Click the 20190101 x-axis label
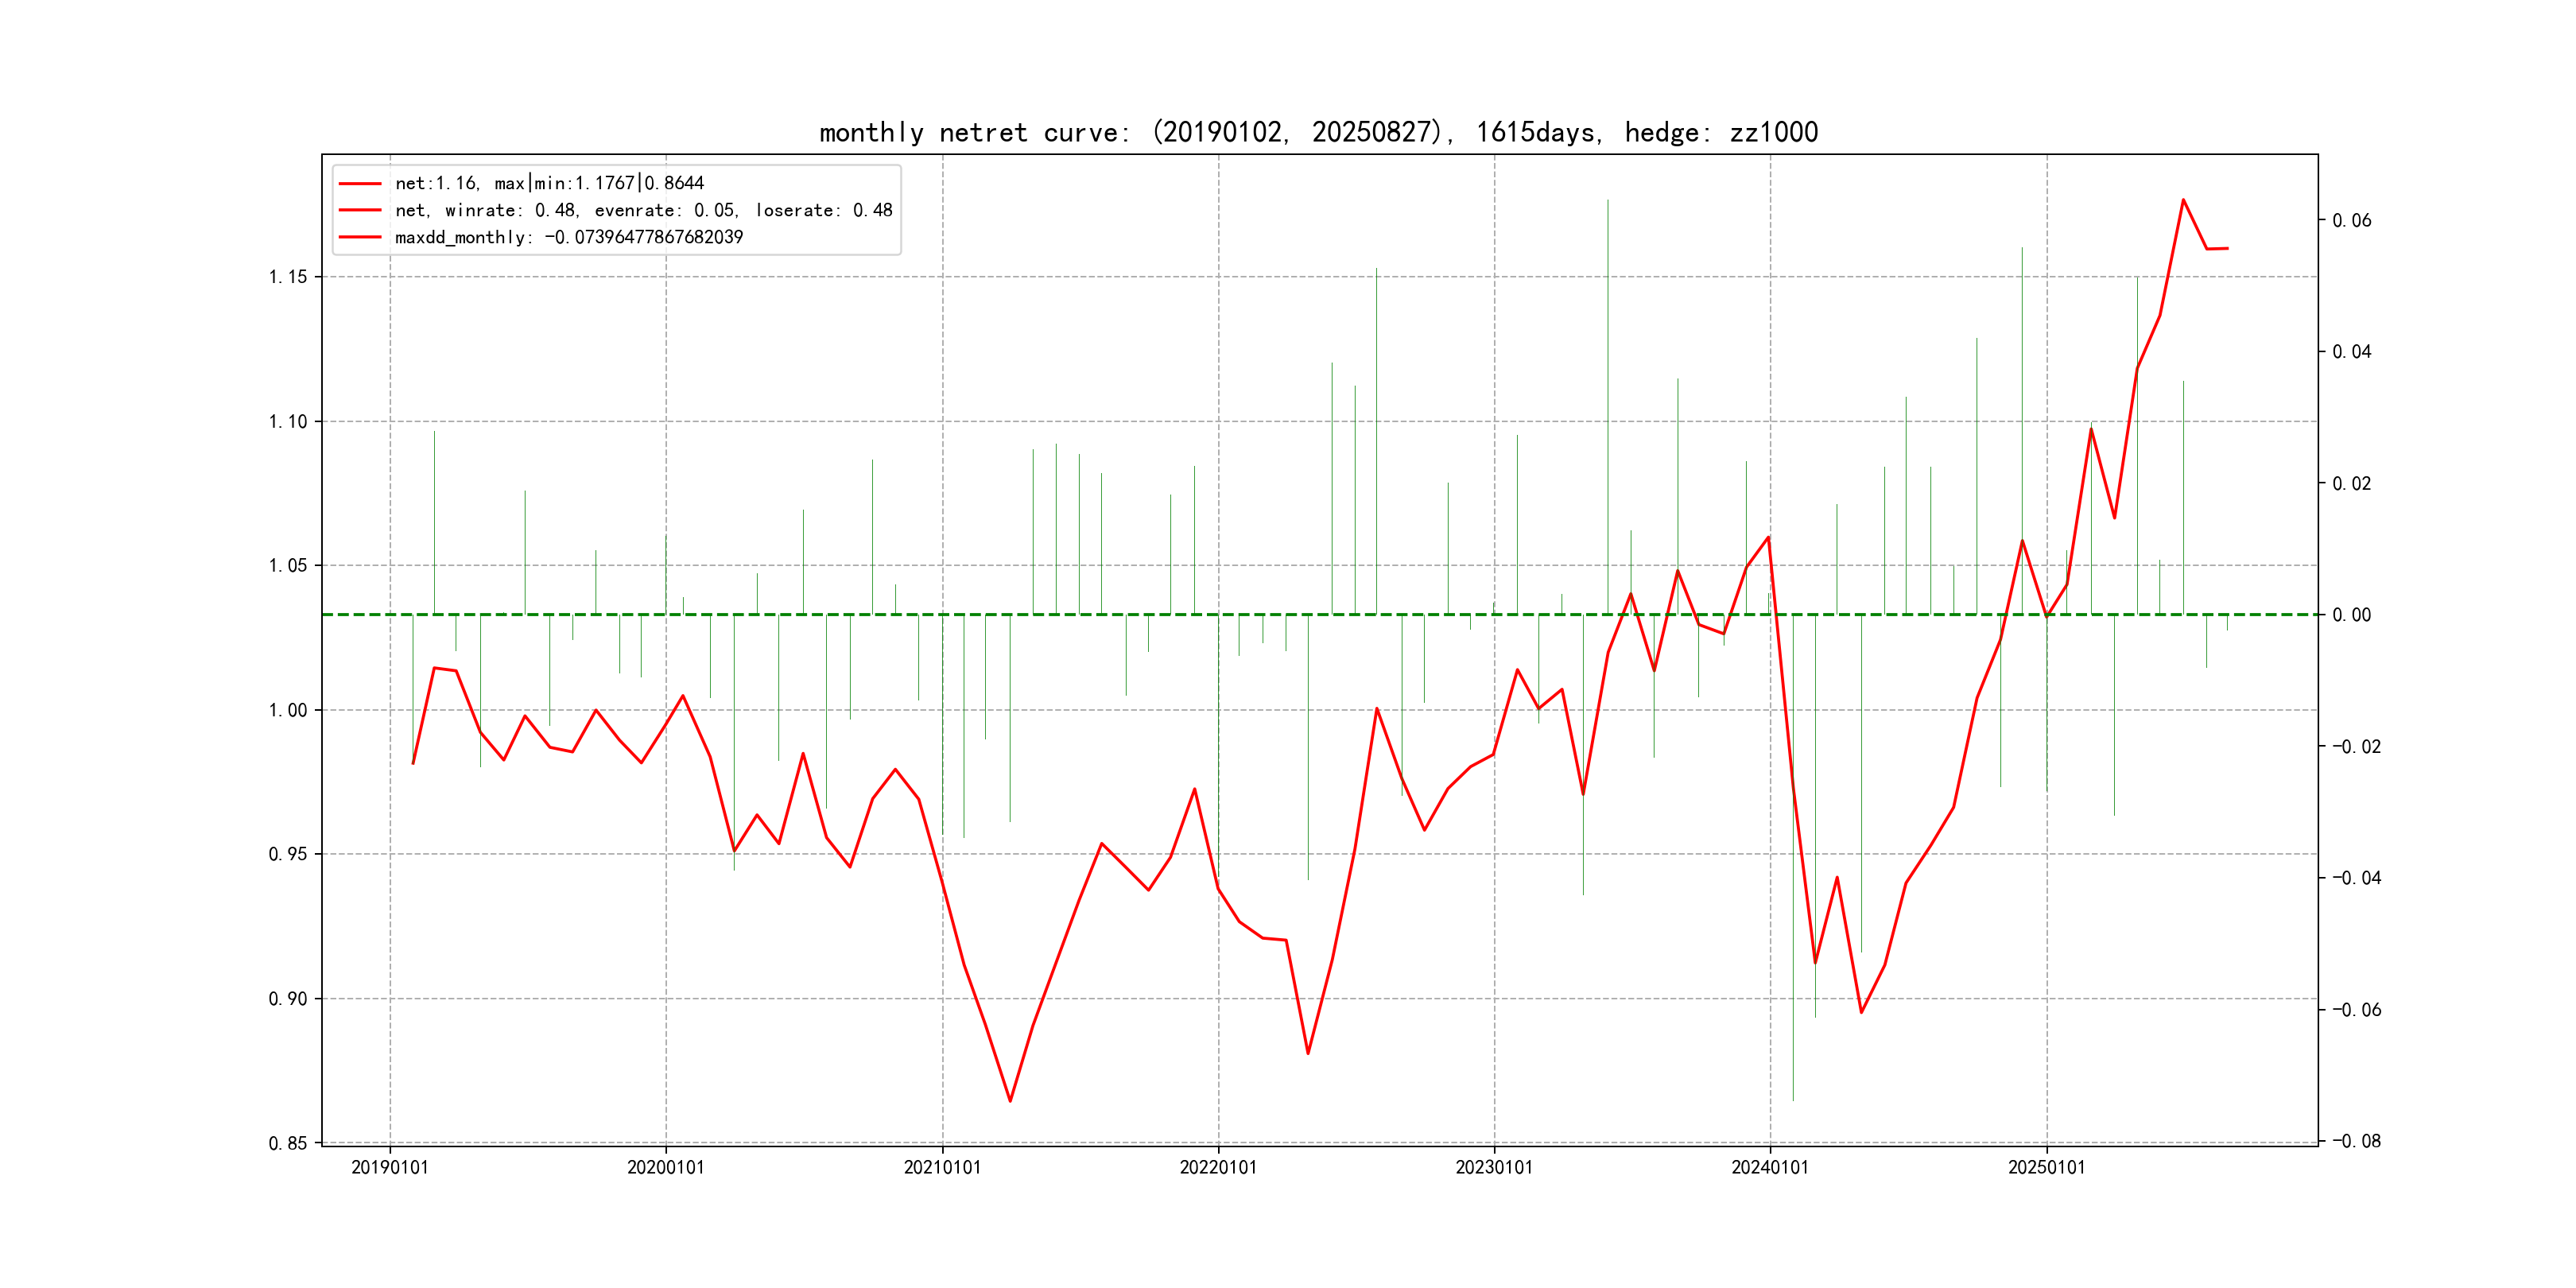Screen dimensions: 2576x1288 (x=390, y=1167)
